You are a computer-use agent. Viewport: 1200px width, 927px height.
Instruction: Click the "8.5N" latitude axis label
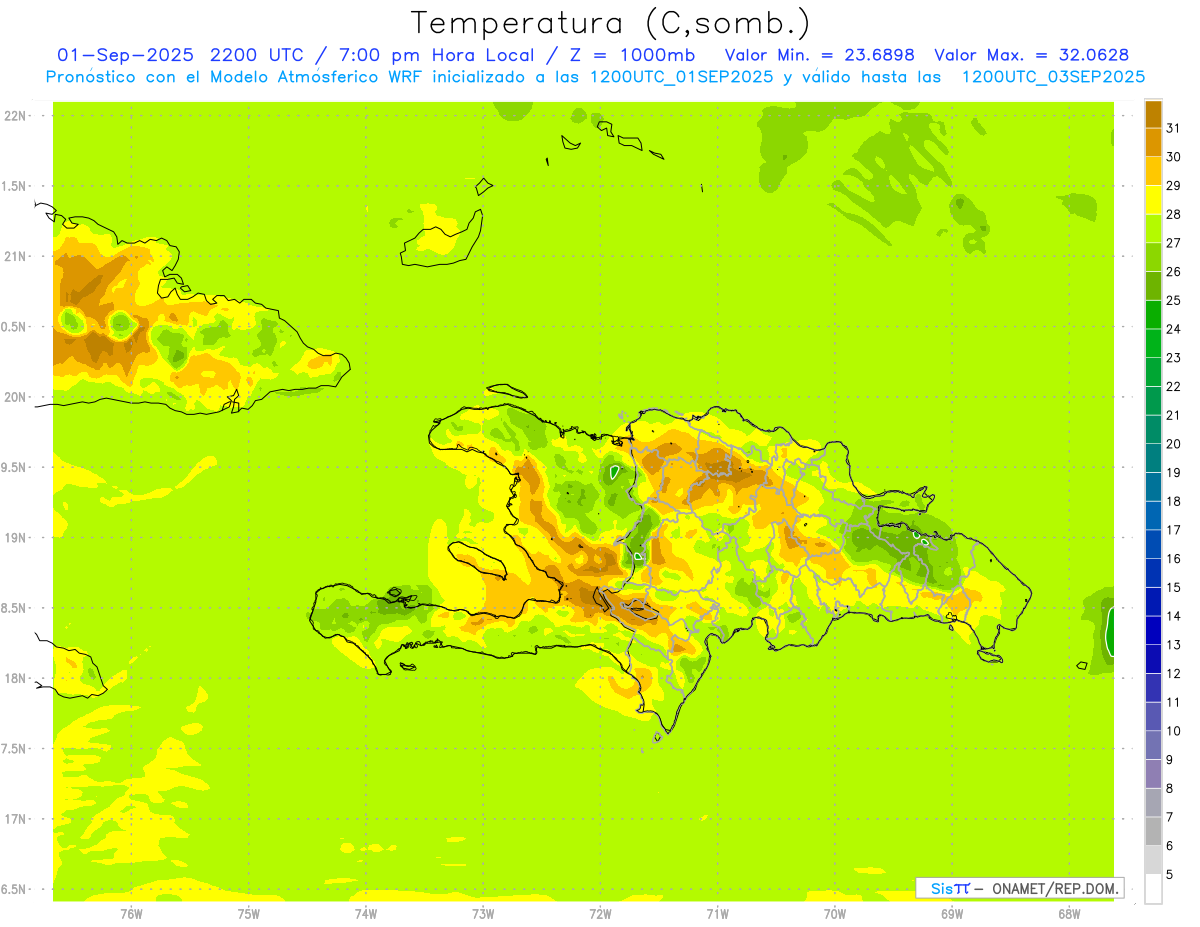click(x=15, y=608)
